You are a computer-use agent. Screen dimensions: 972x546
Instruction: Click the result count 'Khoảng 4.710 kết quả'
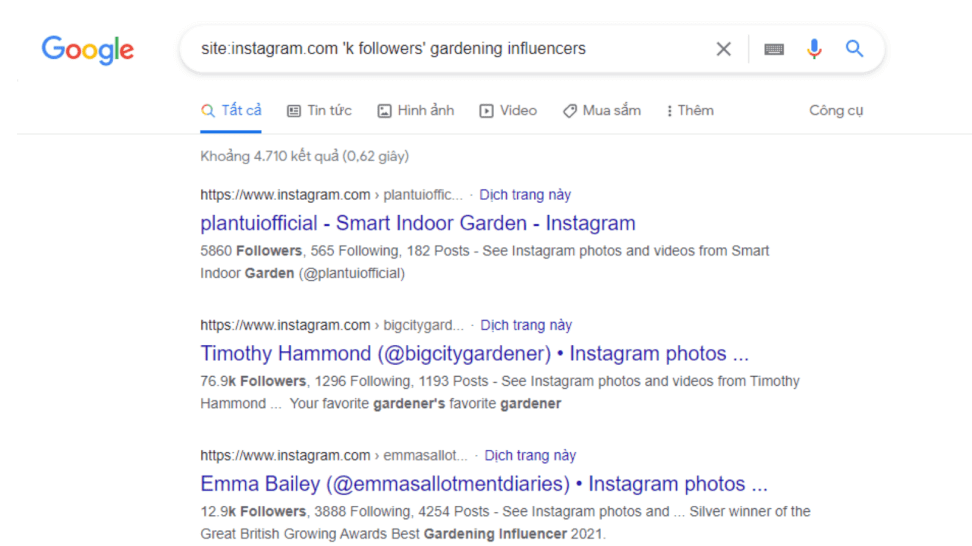pyautogui.click(x=304, y=156)
